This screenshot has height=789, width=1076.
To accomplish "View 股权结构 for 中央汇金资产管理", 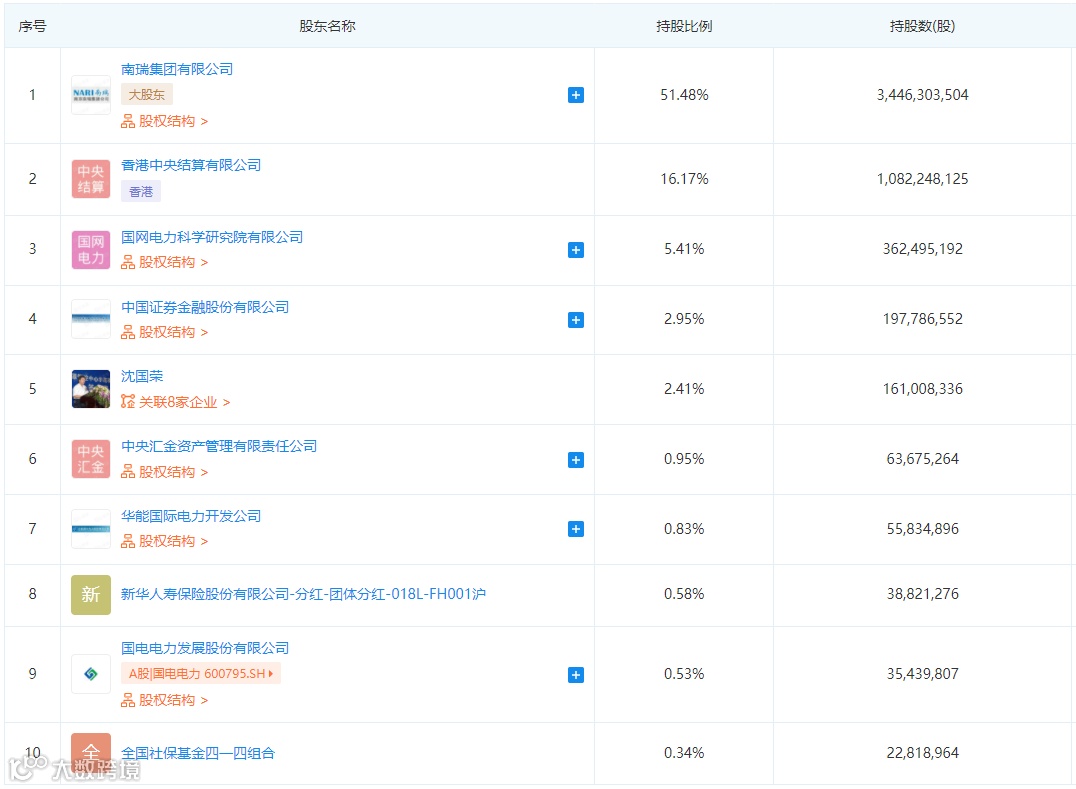I will point(165,473).
